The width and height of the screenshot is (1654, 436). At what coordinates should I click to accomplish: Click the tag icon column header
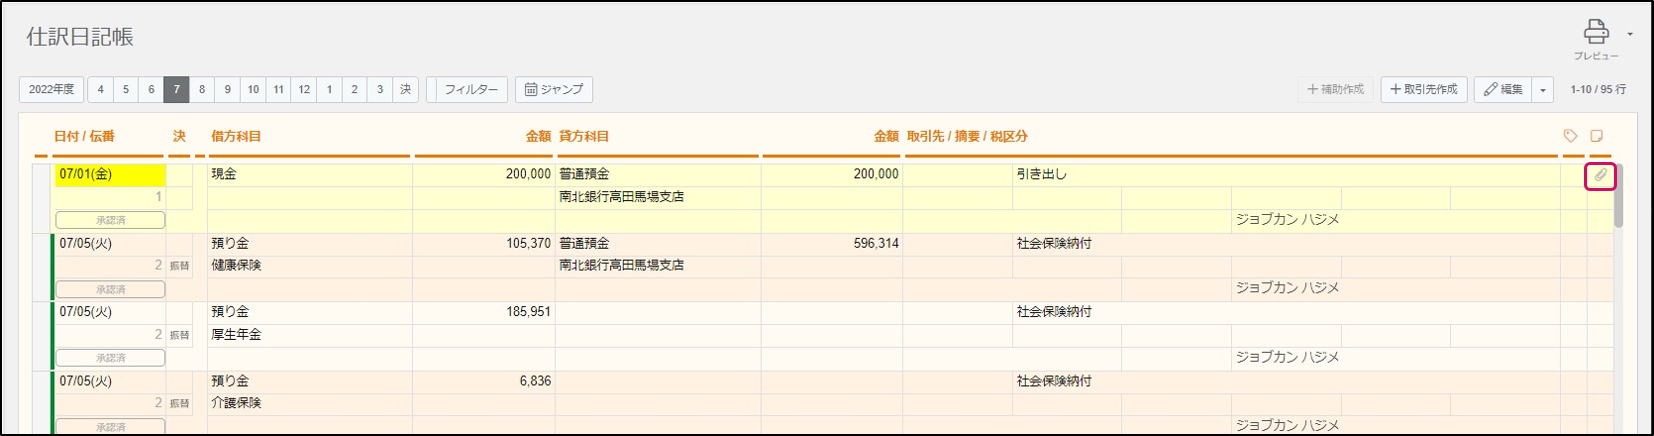(x=1570, y=136)
